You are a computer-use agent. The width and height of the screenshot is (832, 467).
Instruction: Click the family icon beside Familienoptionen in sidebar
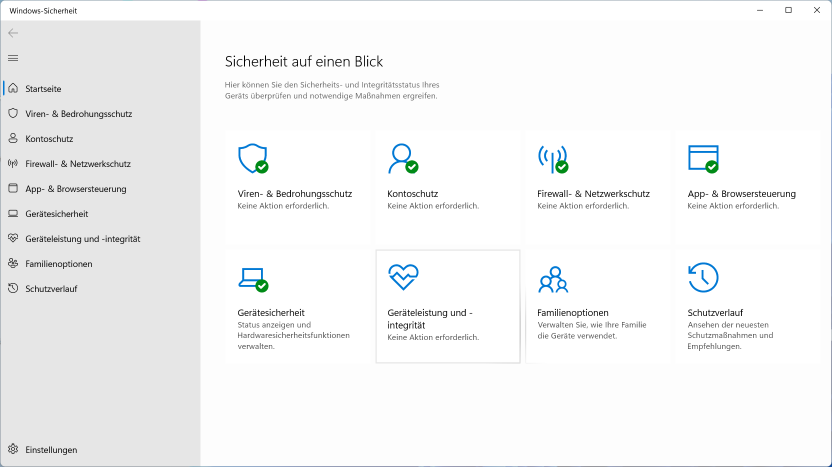pos(13,263)
